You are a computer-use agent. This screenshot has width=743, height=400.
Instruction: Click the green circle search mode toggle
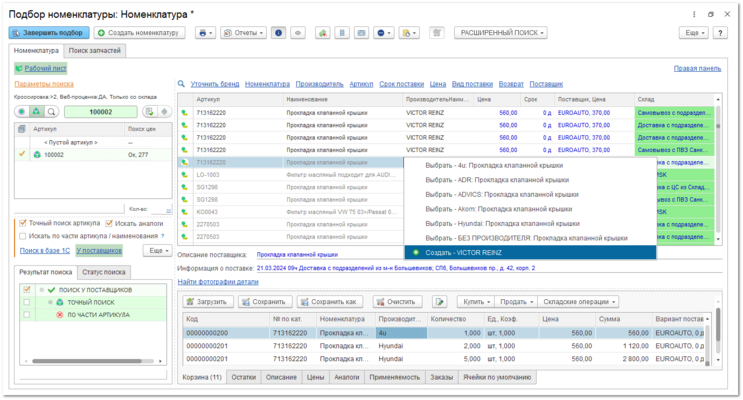click(22, 112)
